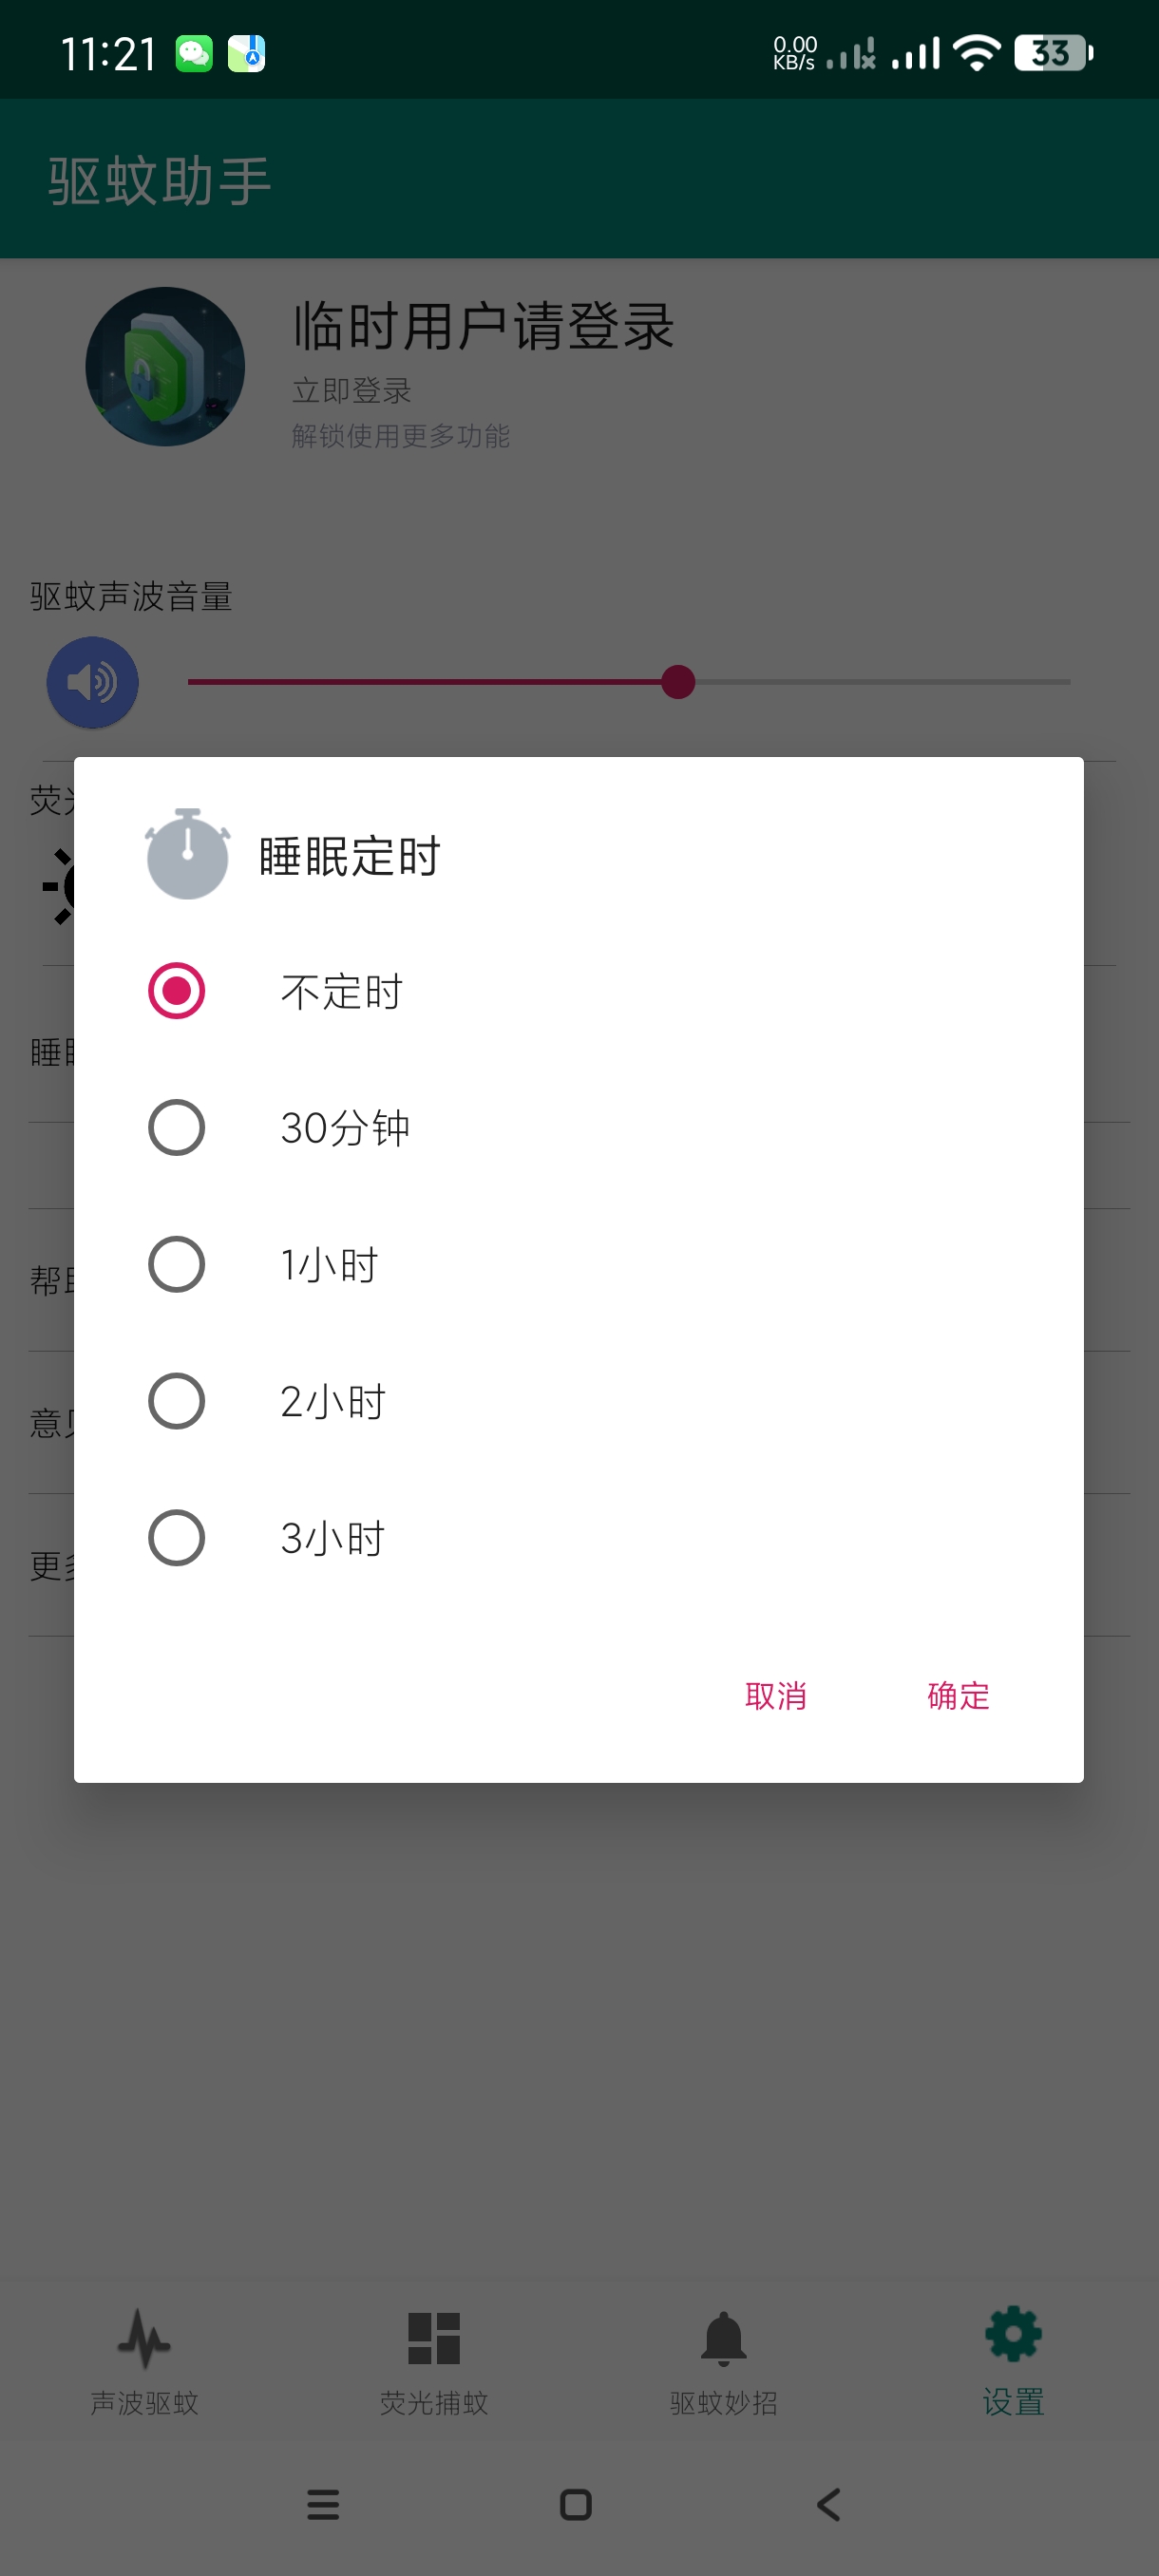Open the 驱蚊妙招 bell tab

coord(723,2360)
